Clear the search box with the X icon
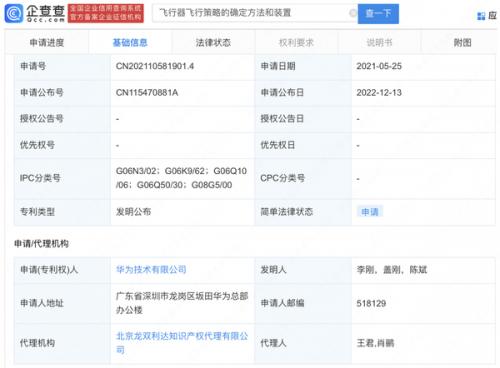The height and width of the screenshot is (368, 500). point(352,13)
